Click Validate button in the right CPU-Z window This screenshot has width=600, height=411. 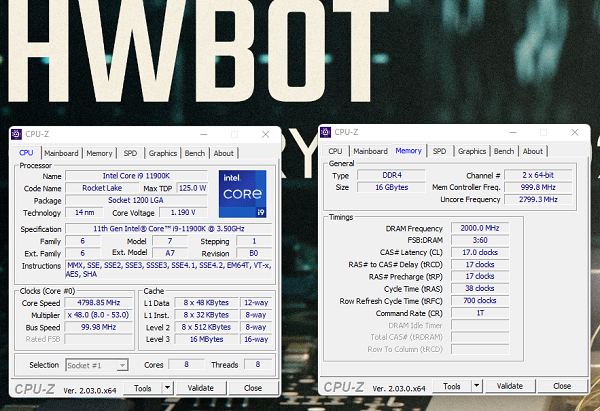tap(510, 386)
